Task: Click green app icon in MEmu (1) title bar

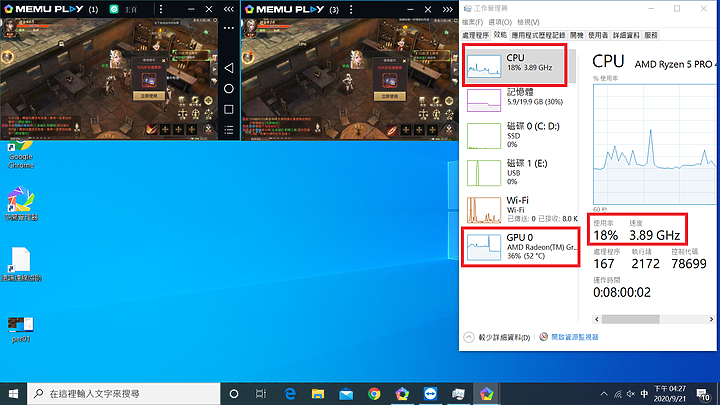Action: 114,9
